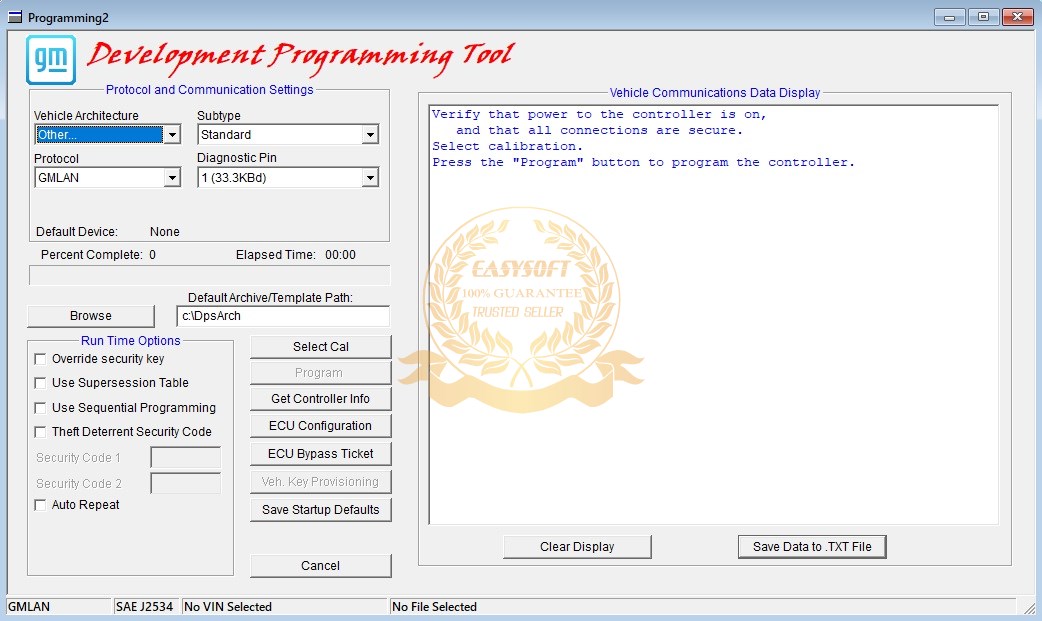
Task: Click the Cancel button
Action: [320, 566]
